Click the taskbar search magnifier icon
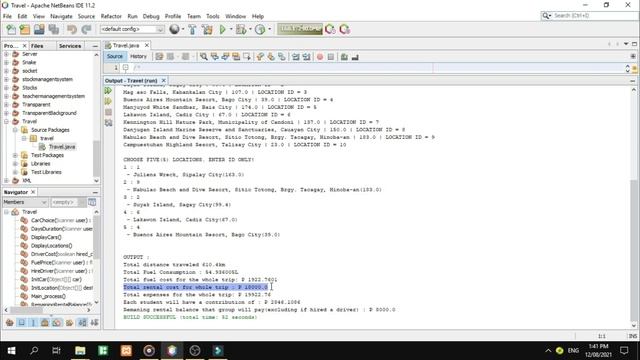Screen dimensions: 640x360 pos(34,351)
